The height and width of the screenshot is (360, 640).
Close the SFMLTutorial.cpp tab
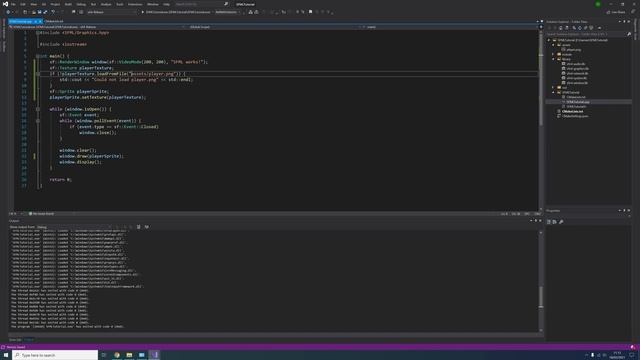40,21
